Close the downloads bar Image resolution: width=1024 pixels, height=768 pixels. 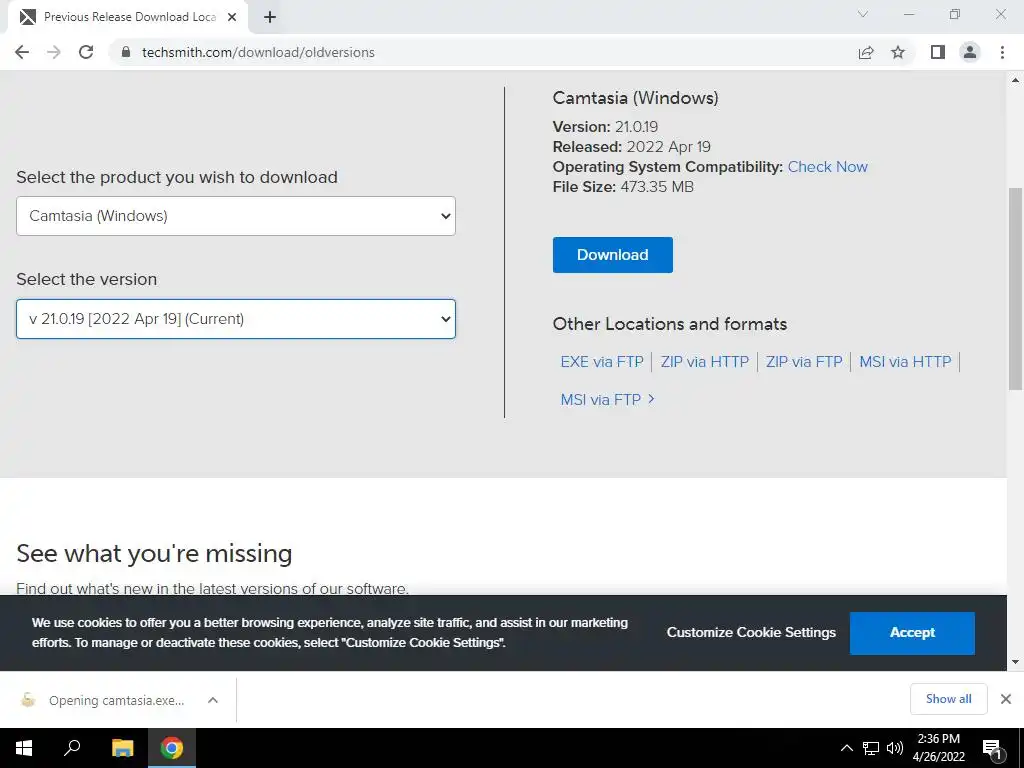[x=1006, y=699]
